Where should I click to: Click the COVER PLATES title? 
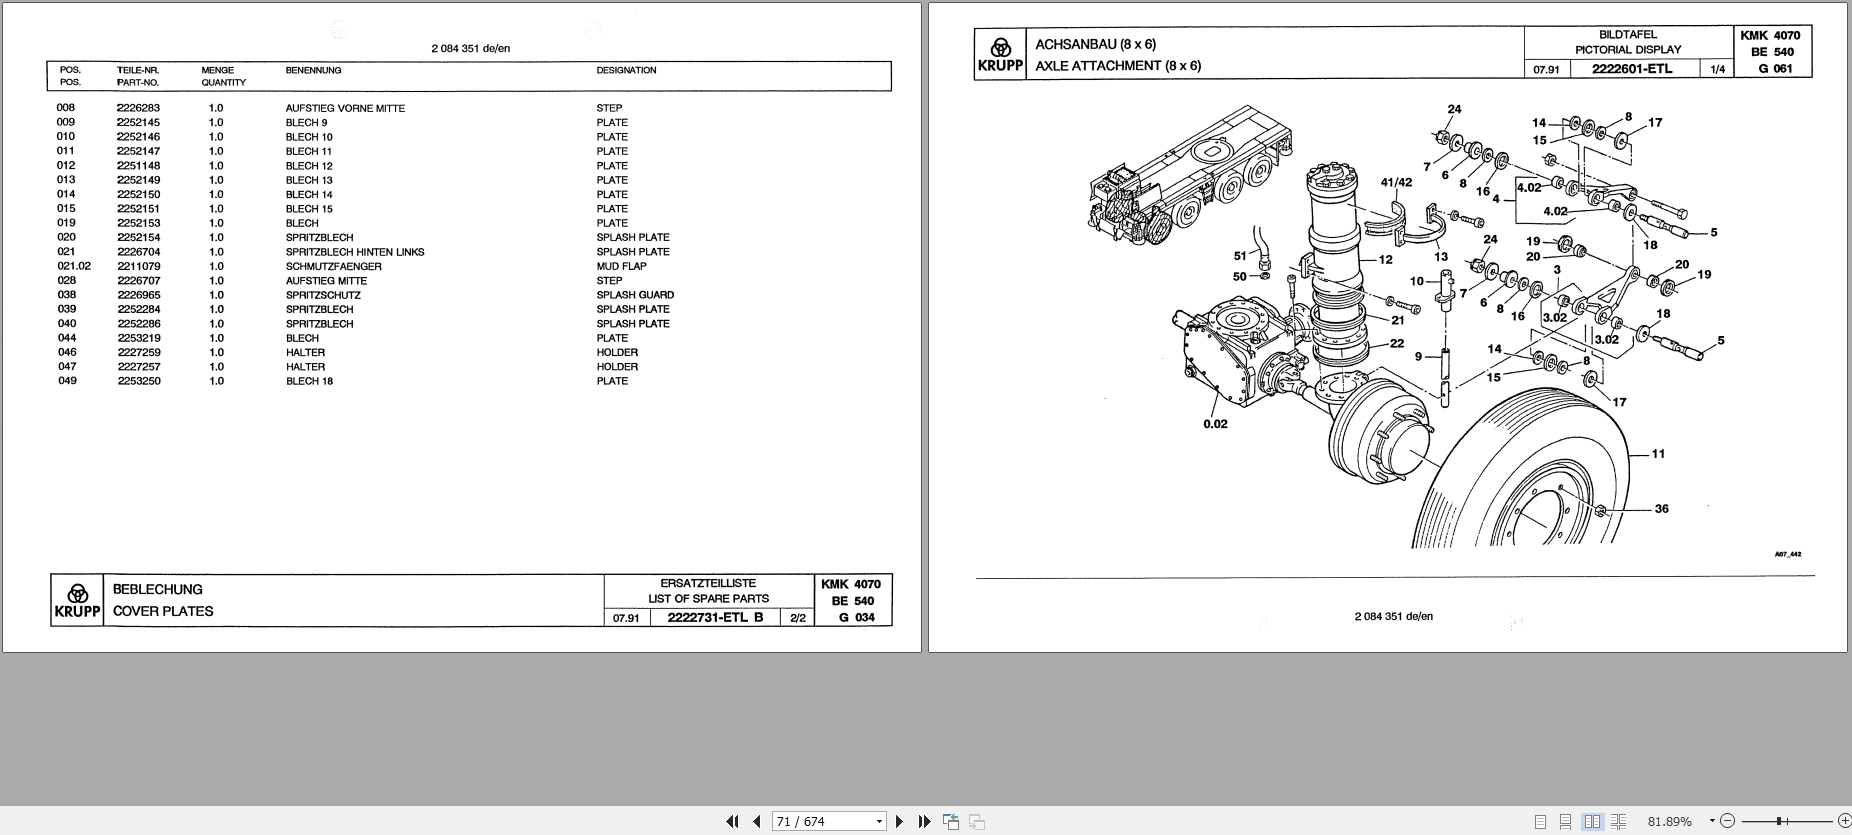click(163, 611)
